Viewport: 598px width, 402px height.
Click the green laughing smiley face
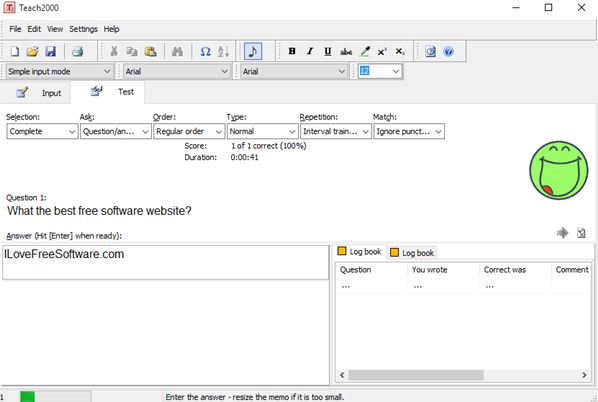point(559,170)
